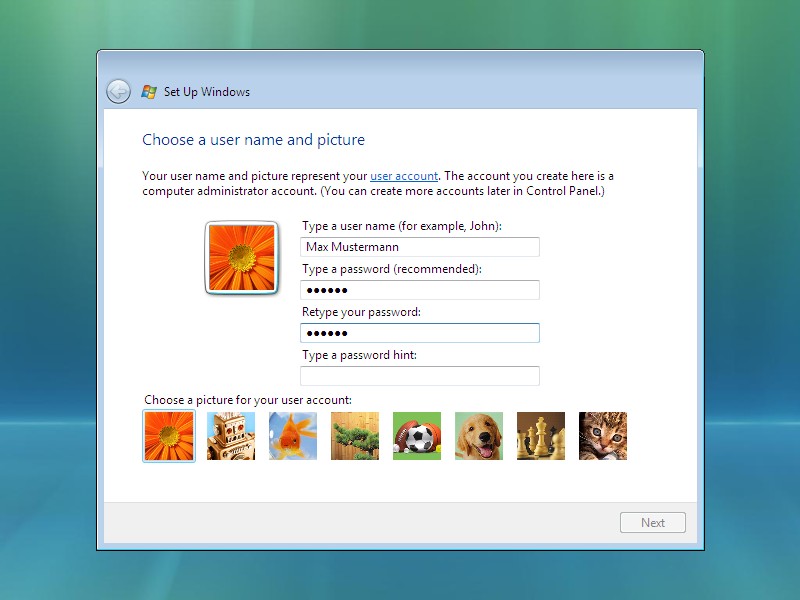This screenshot has width=800, height=600.
Task: Select the chess pieces account picture
Action: click(x=541, y=436)
